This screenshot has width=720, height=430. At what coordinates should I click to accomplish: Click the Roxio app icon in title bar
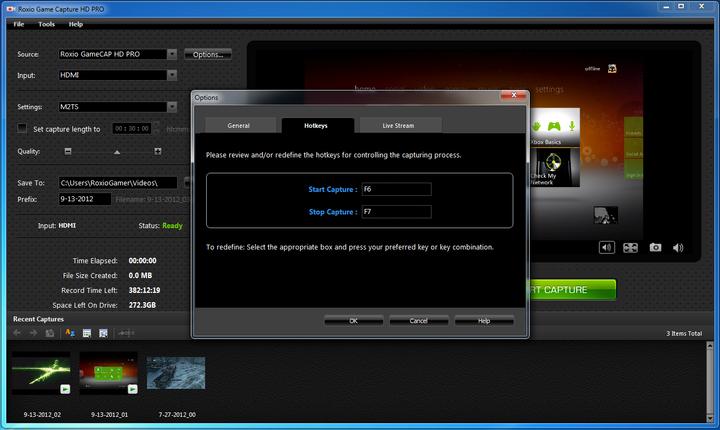point(10,9)
